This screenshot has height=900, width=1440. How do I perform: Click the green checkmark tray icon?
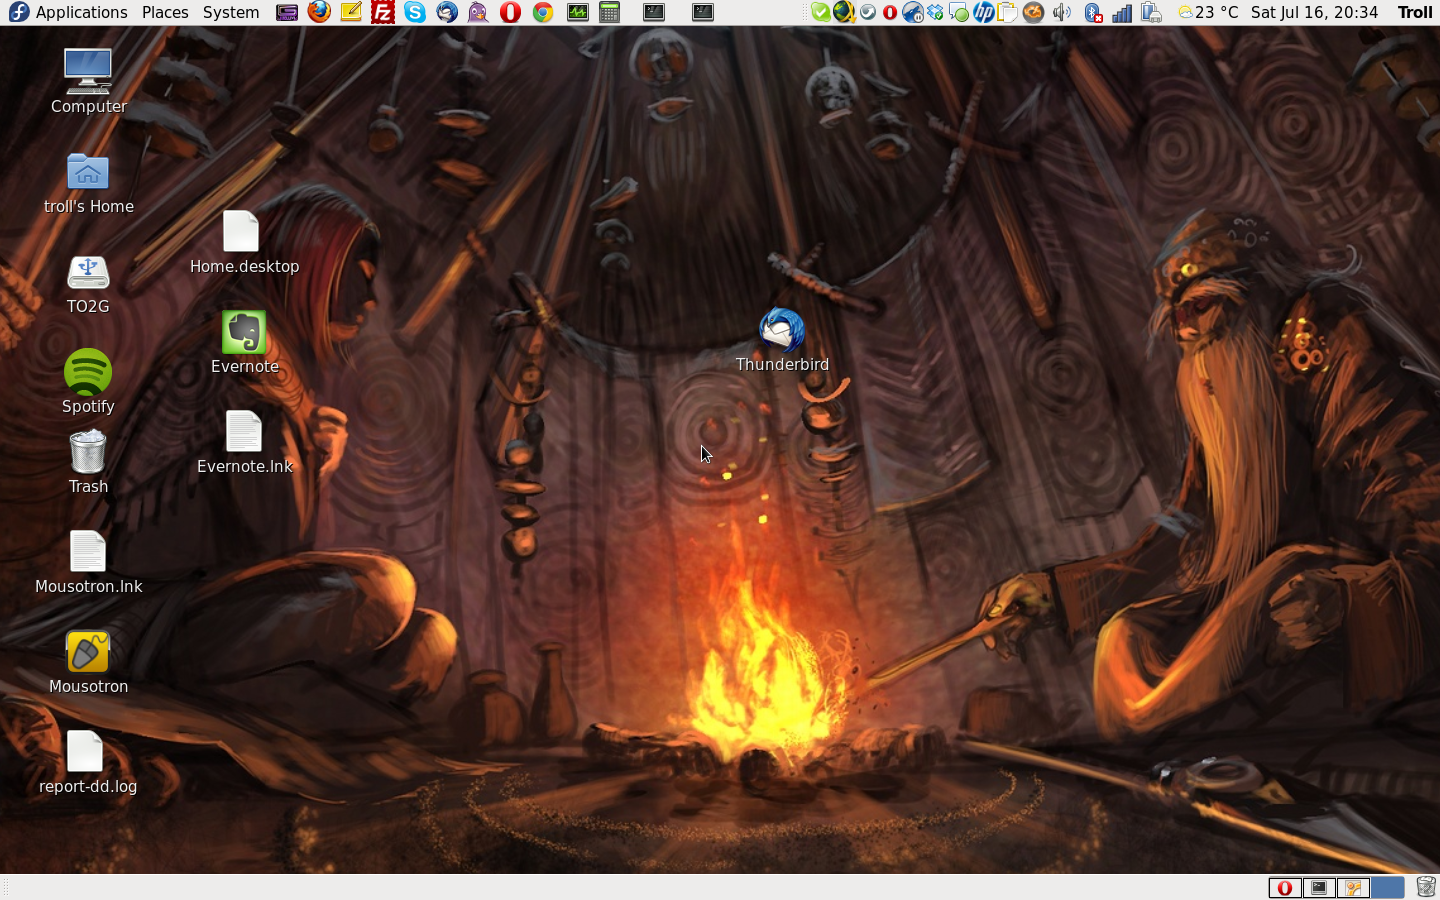(820, 12)
